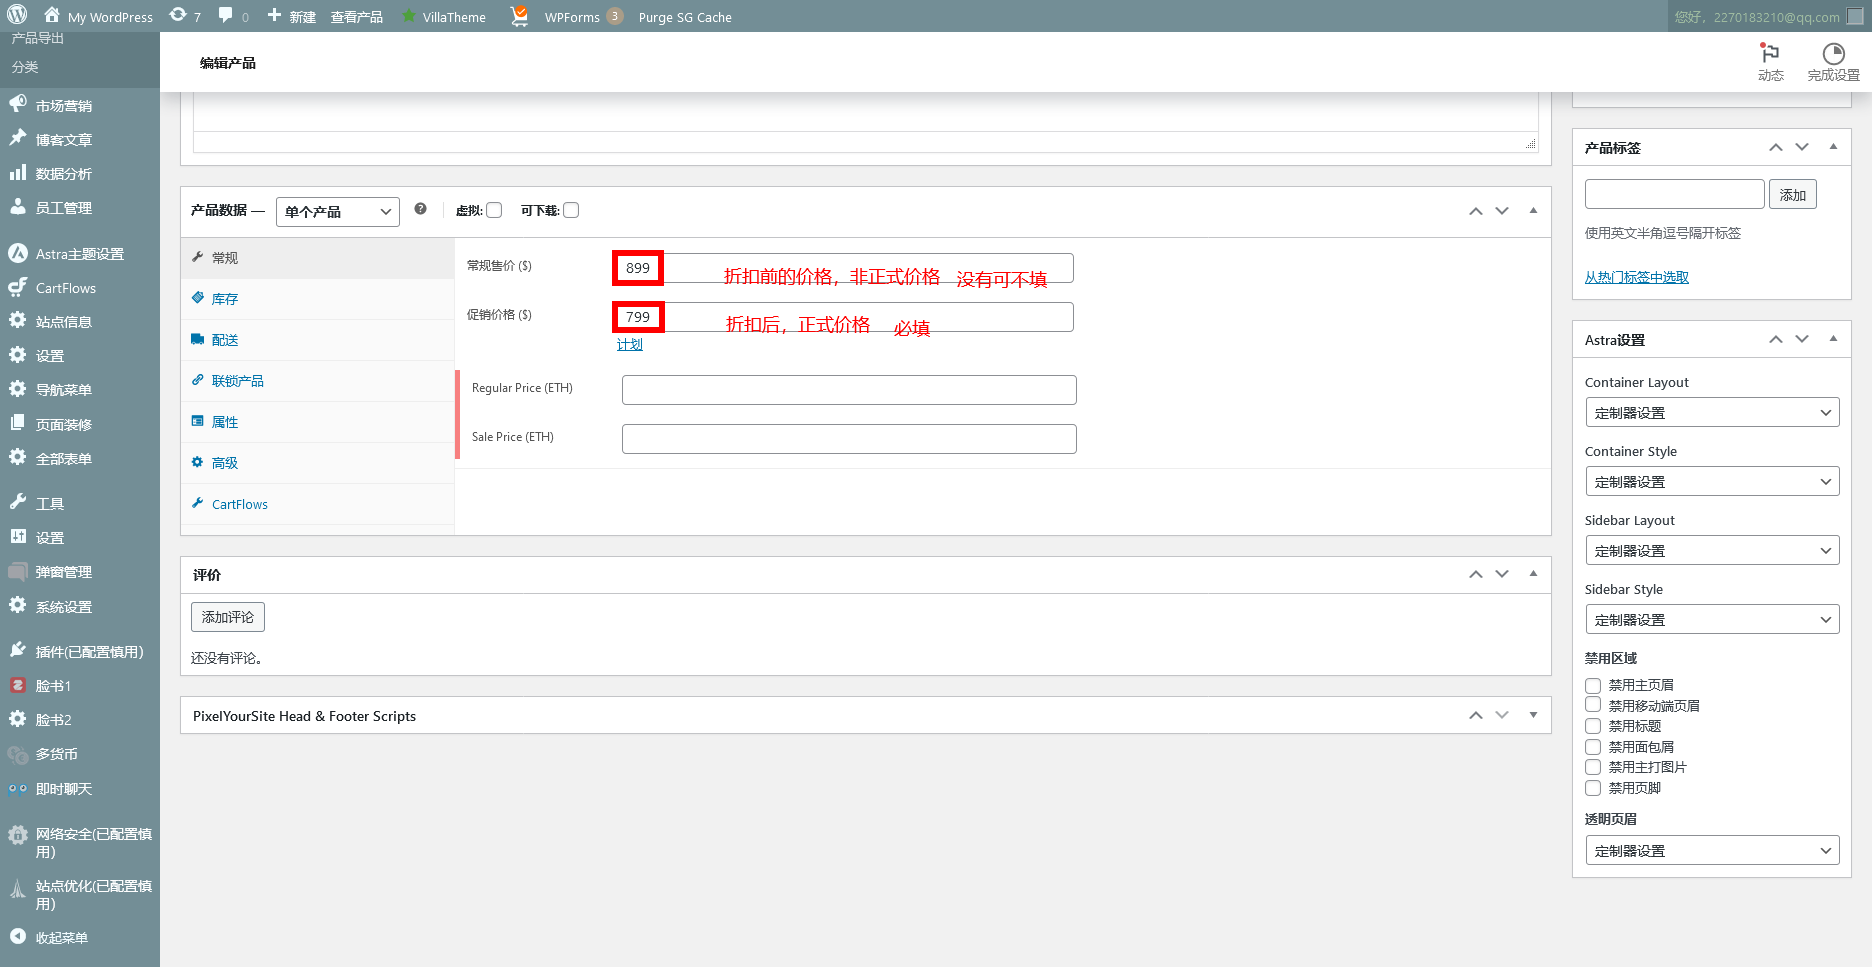1872x967 pixels.
Task: Enable the 禁用页脚 checkbox
Action: [x=1593, y=788]
